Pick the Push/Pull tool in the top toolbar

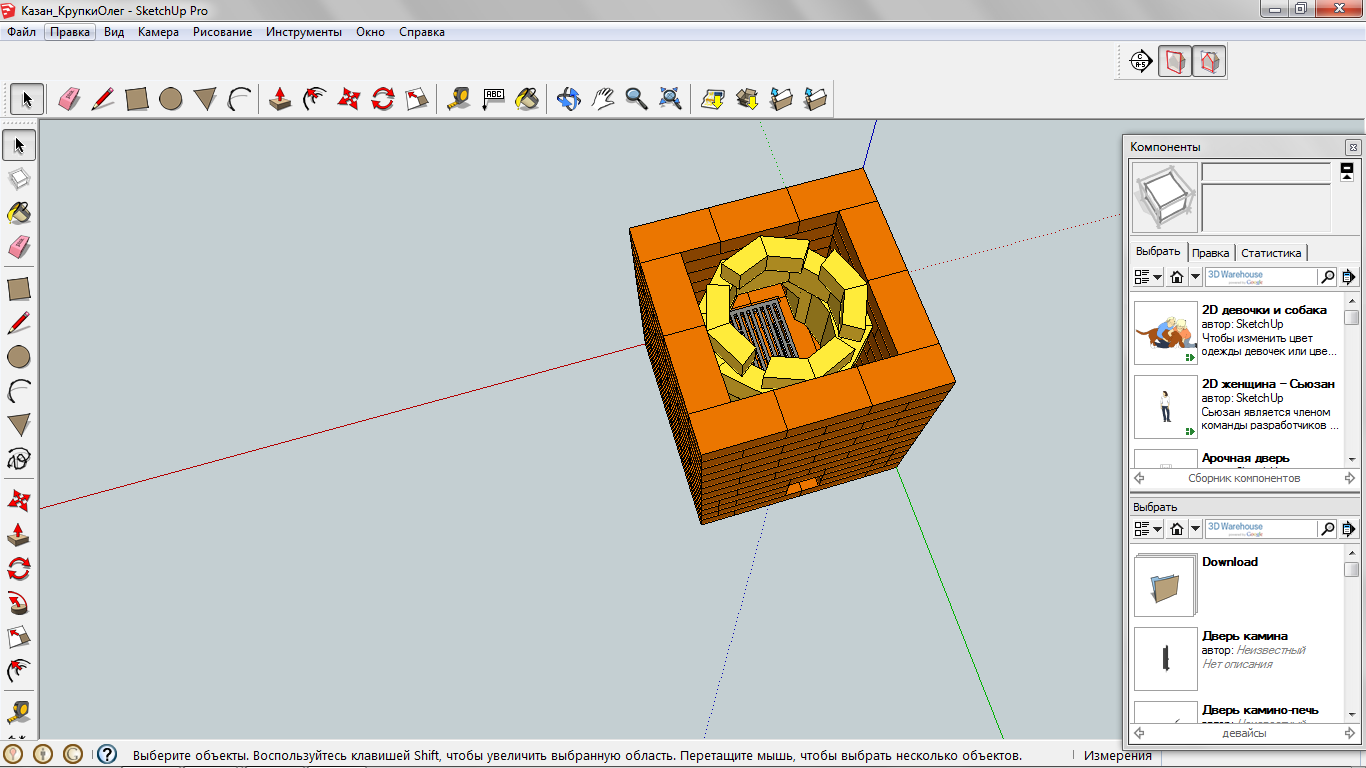[x=281, y=98]
